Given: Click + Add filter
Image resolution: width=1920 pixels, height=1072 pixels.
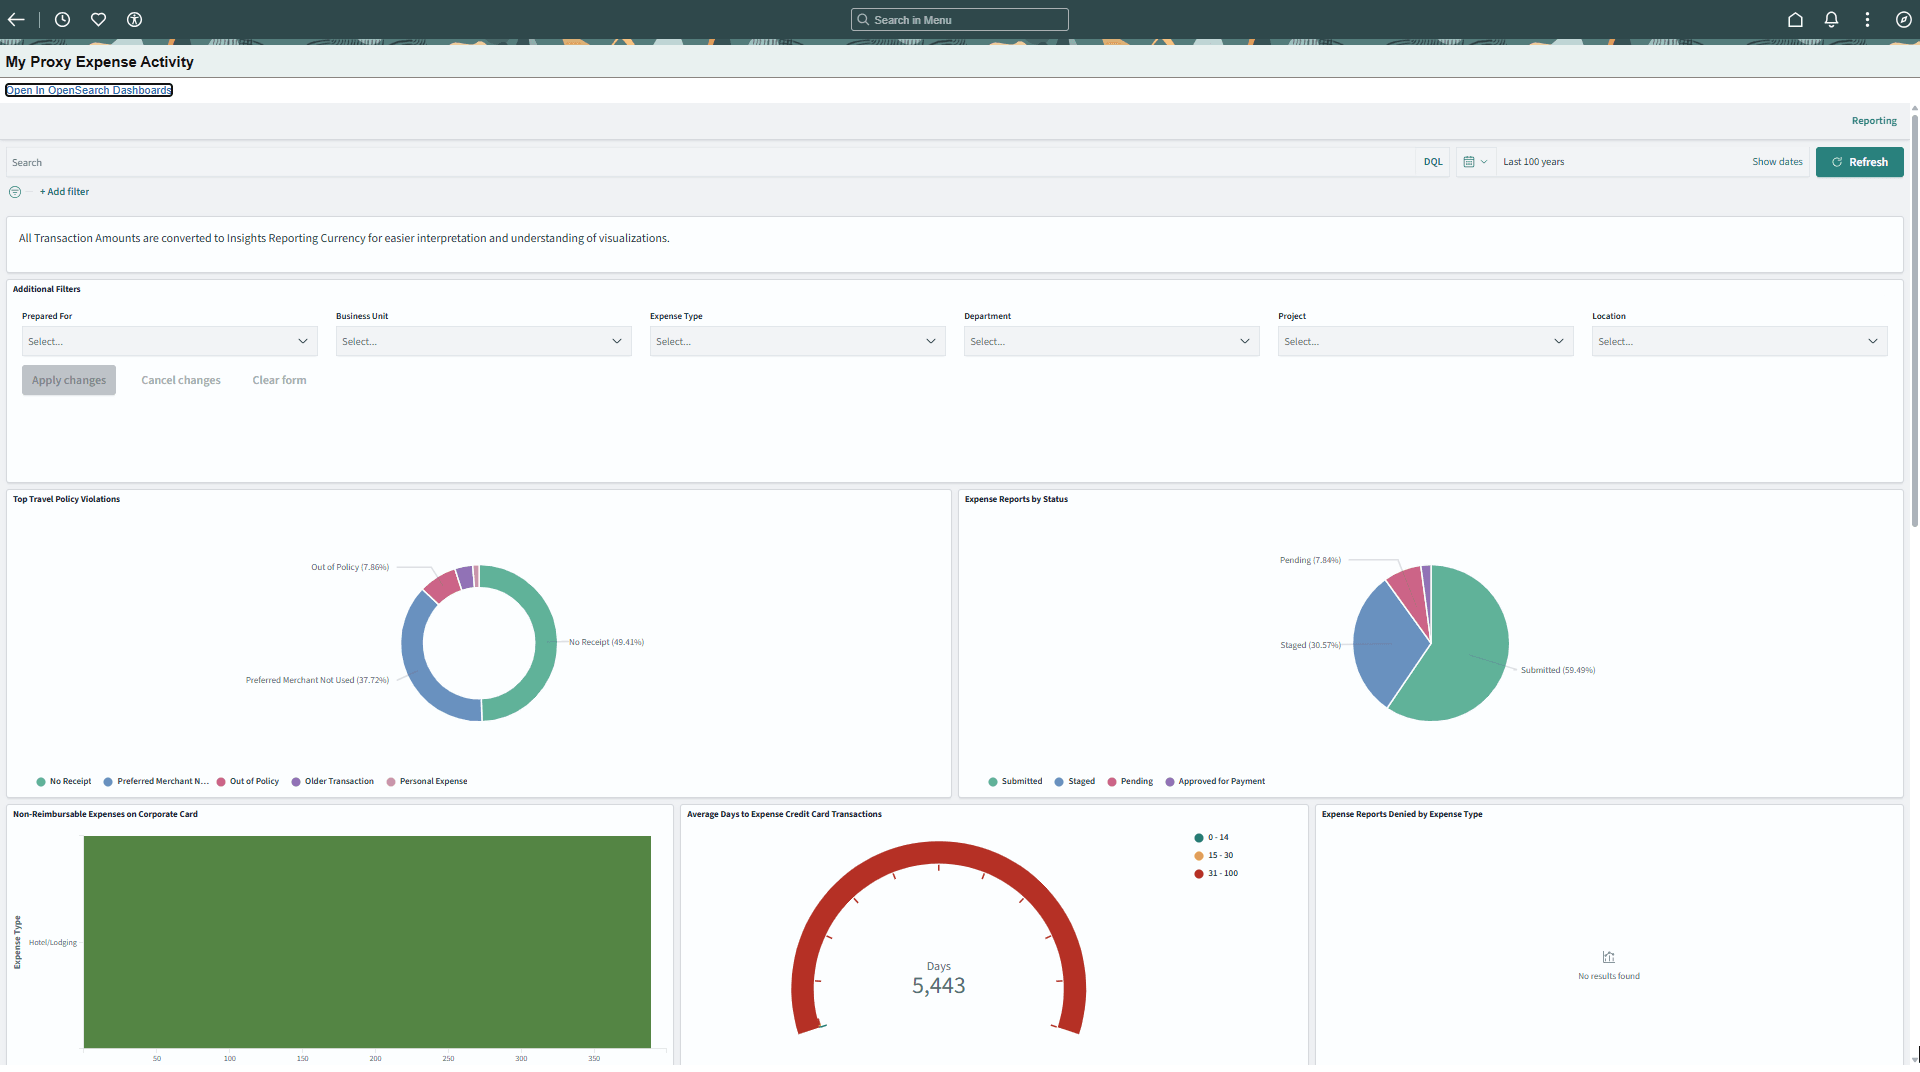Looking at the screenshot, I should (x=64, y=192).
